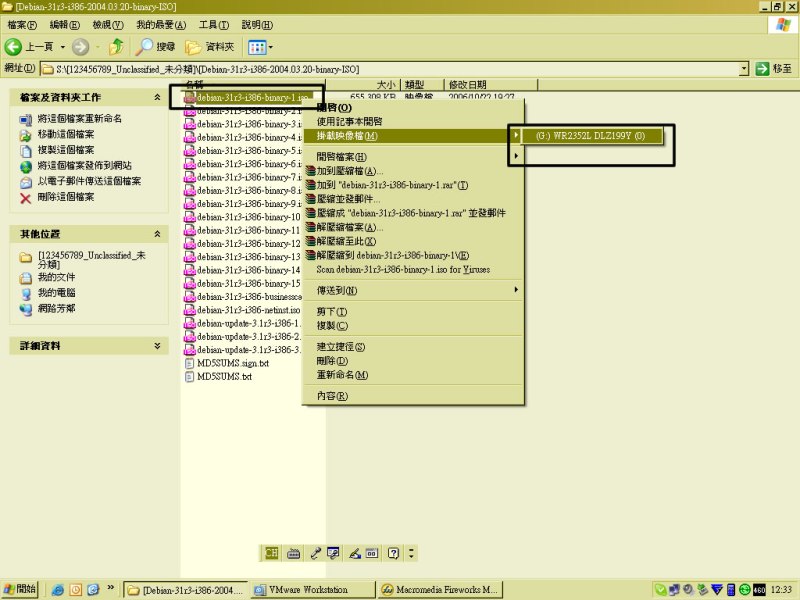Launch Internet Explorer from Quick Launch
The height and width of the screenshot is (600, 800).
(58, 590)
